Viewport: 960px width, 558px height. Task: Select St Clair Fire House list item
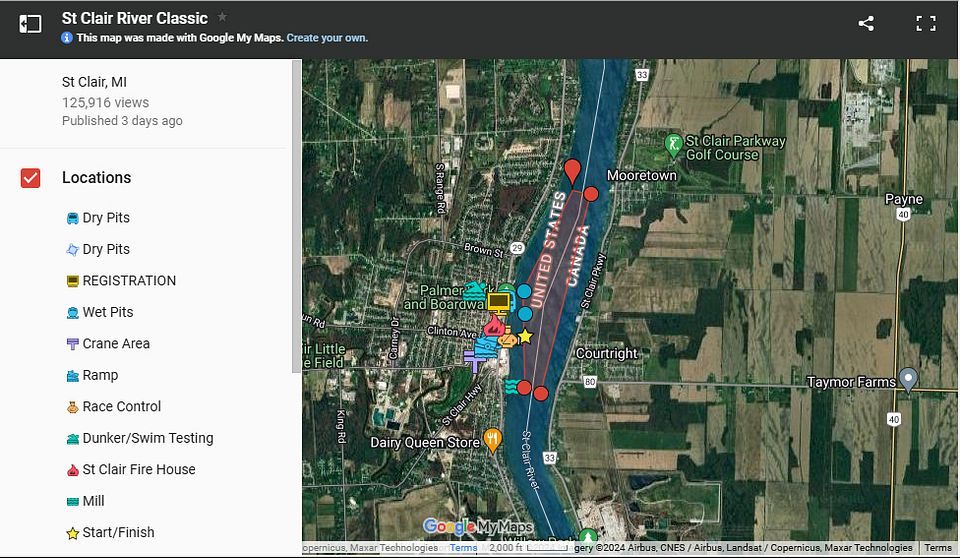[139, 470]
